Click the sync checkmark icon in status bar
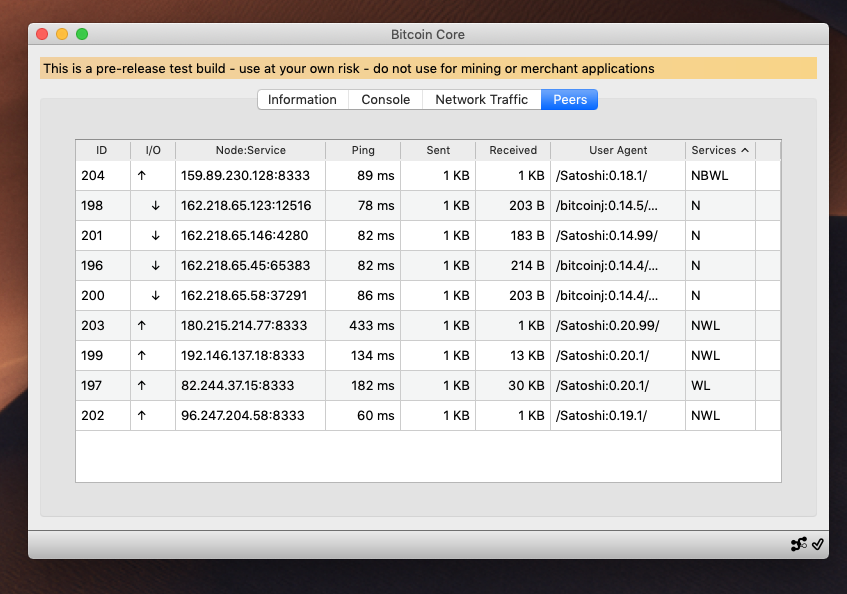Screen dimensions: 847x594 pos(817,544)
